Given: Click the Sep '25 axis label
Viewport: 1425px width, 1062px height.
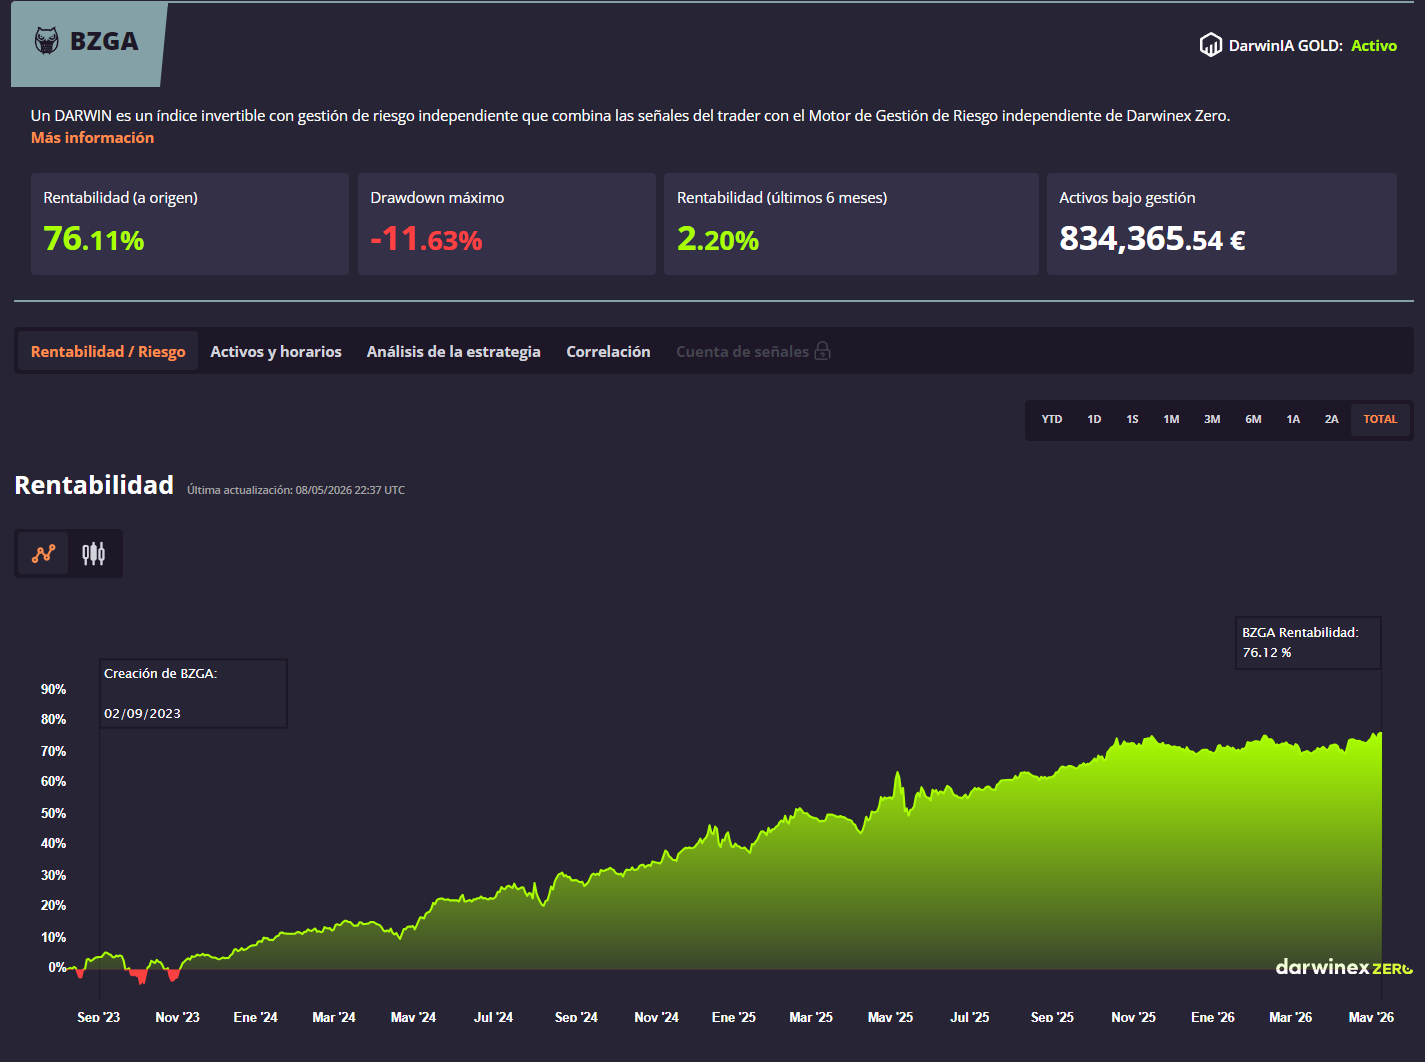Looking at the screenshot, I should tap(1052, 1017).
